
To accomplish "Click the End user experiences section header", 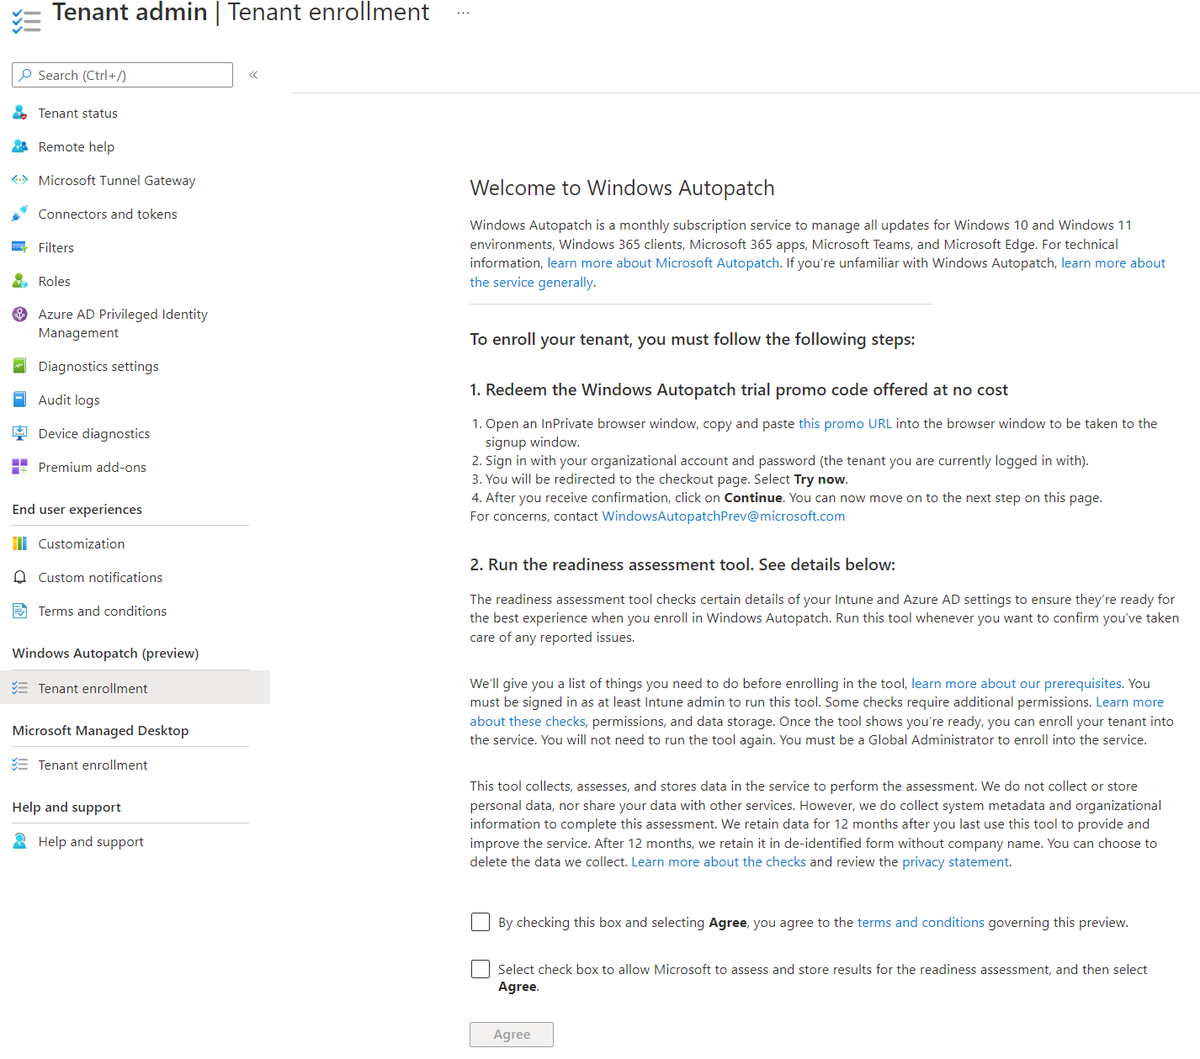I will click(77, 509).
